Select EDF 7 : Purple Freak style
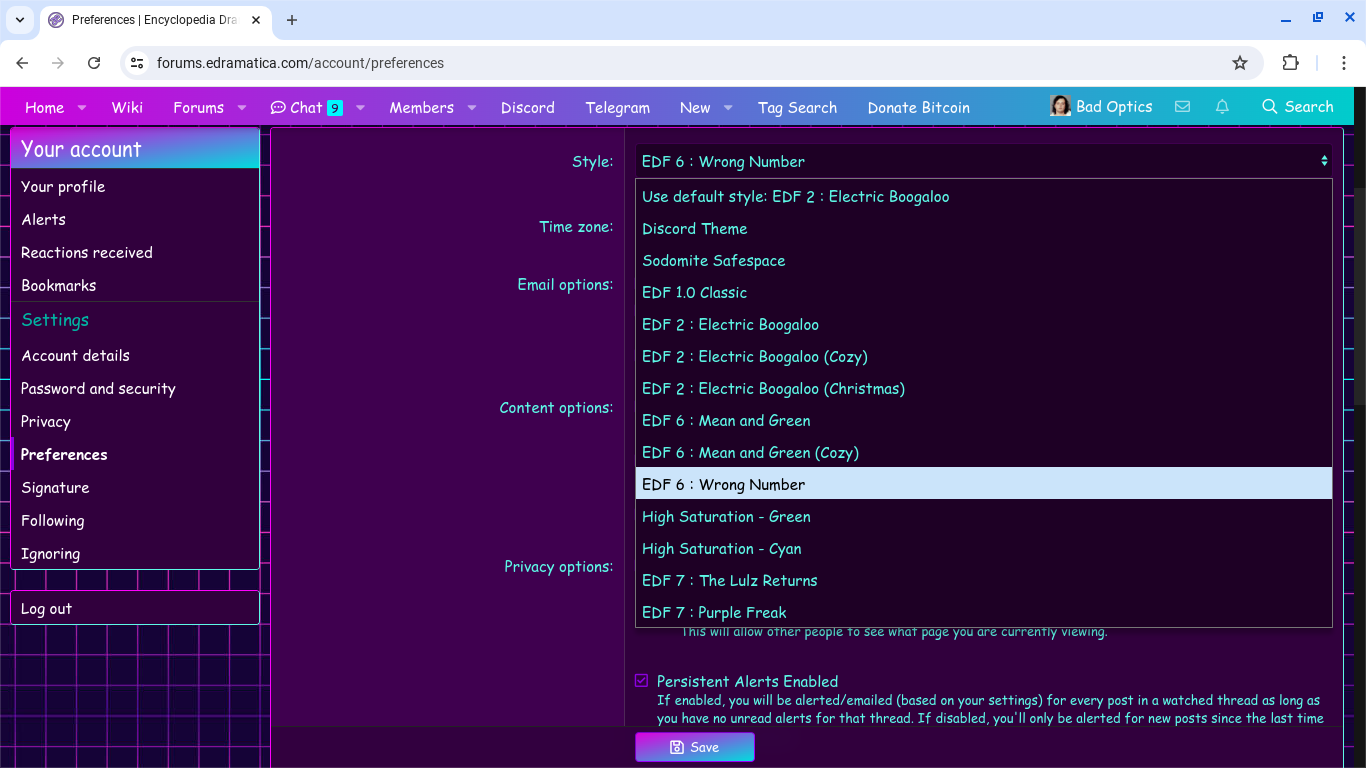Viewport: 1366px width, 768px height. 714,613
